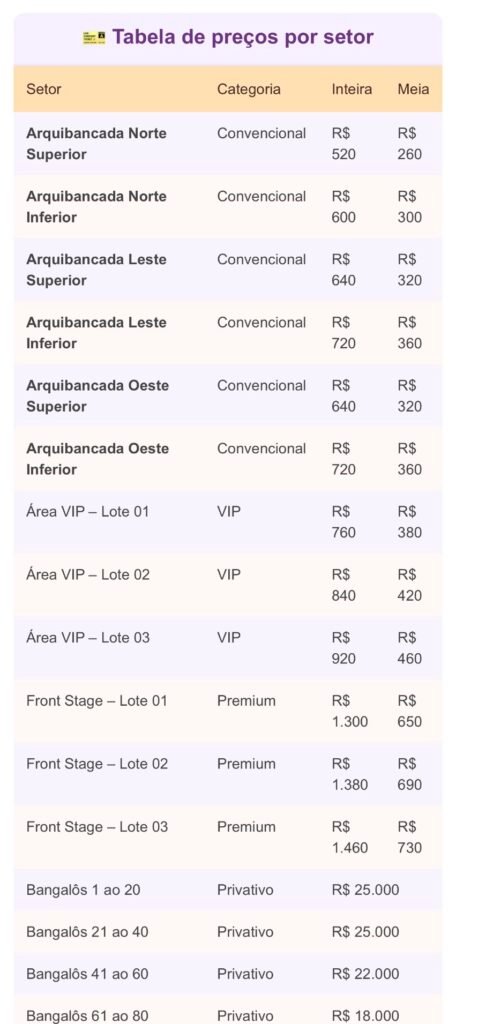Click Front Stage – Lote 02 sector
478x1024 pixels.
point(97,763)
